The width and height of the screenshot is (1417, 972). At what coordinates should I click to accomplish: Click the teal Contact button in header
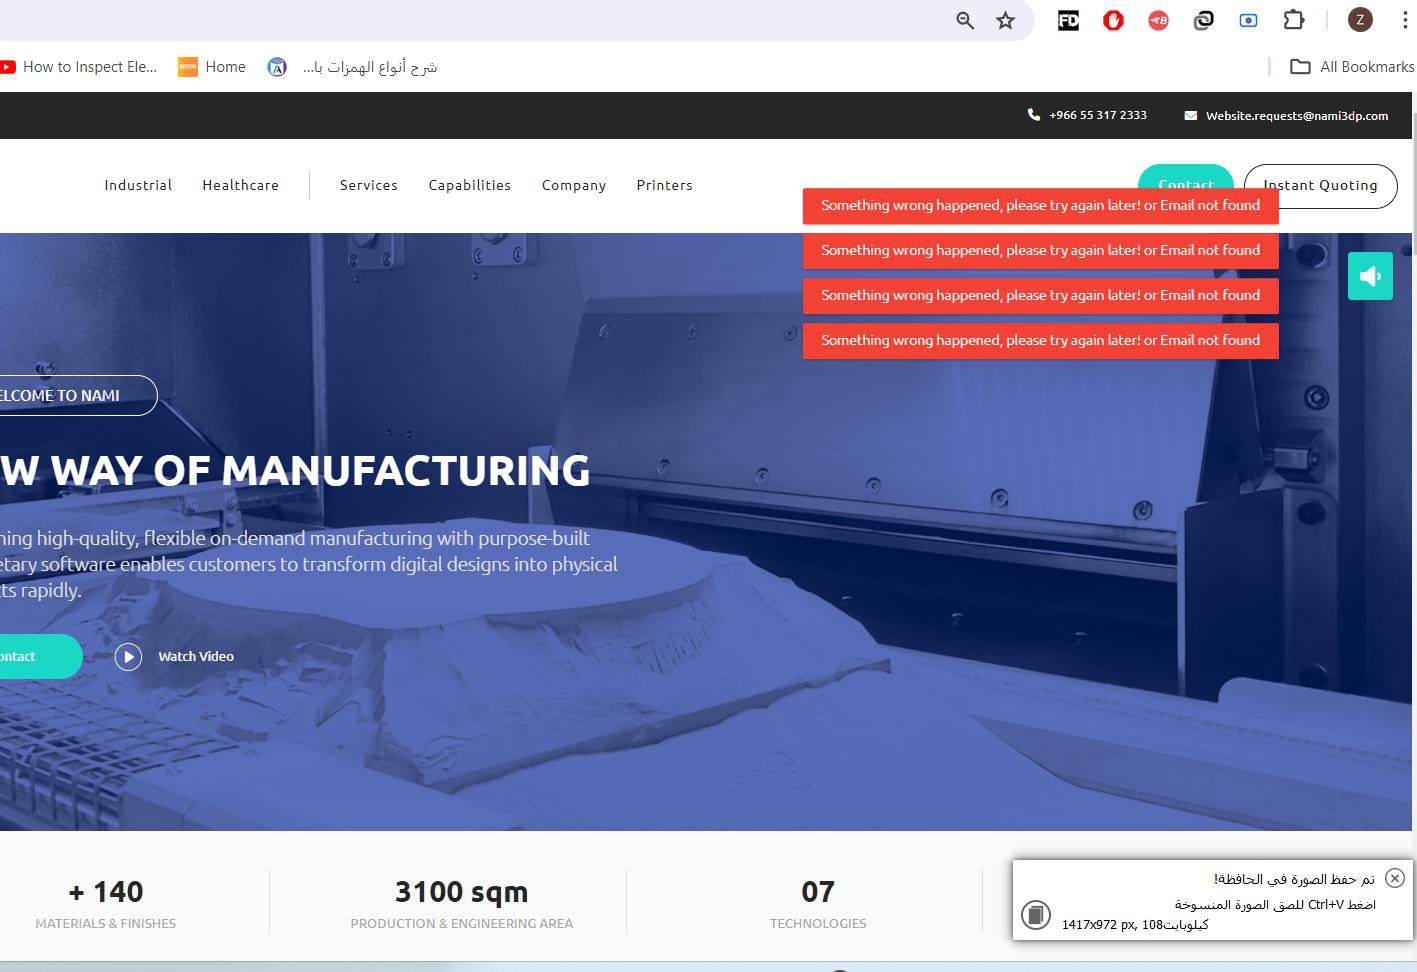(x=1186, y=176)
